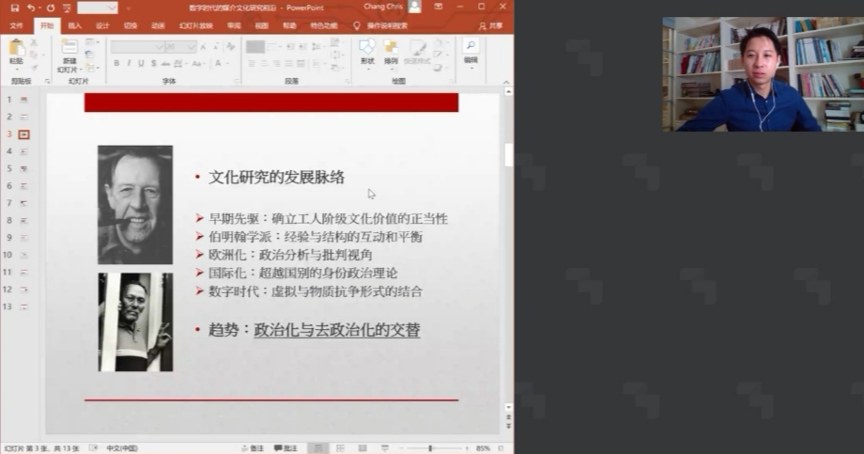
Task: Open the Shapes (形状) gallery
Action: click(x=367, y=50)
